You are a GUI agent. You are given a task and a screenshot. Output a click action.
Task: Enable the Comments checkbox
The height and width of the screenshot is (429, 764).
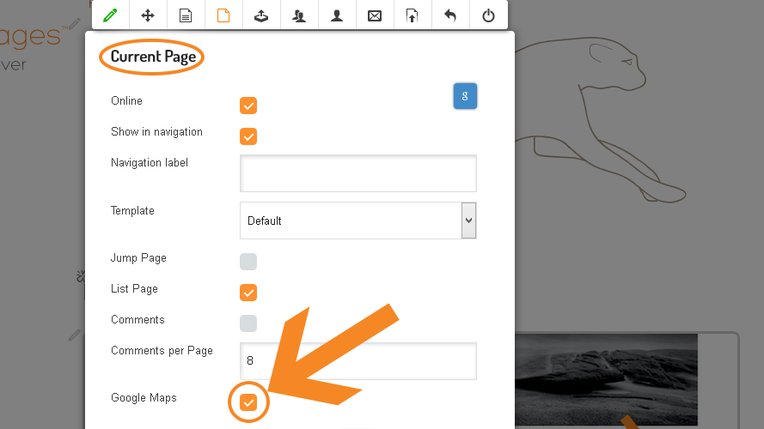pos(249,323)
